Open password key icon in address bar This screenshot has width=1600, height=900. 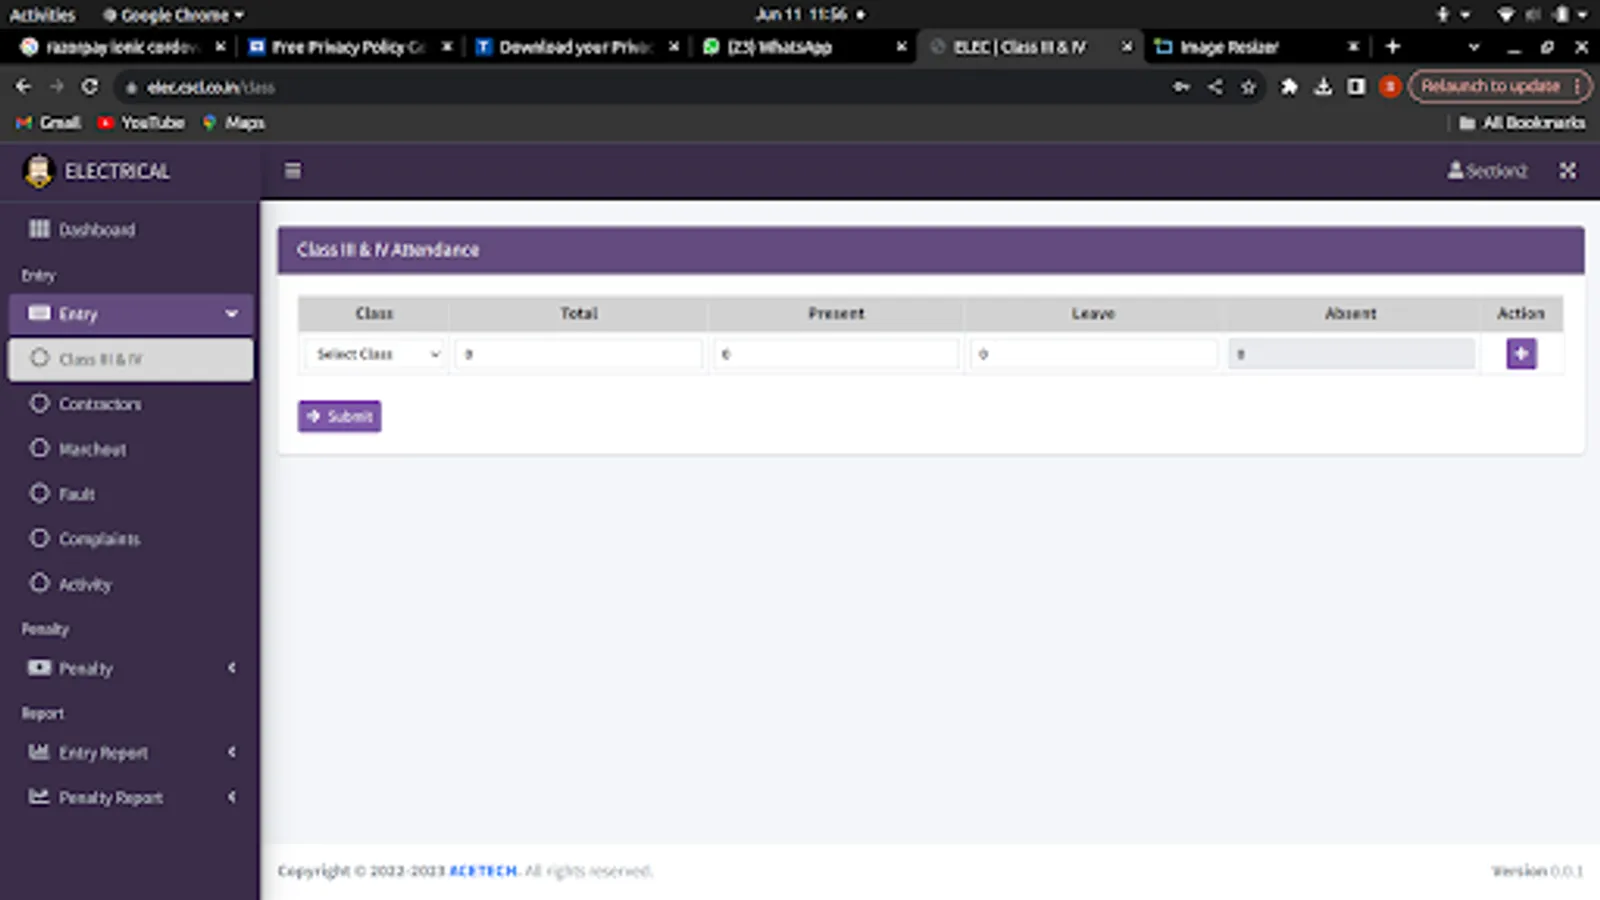pyautogui.click(x=1181, y=87)
